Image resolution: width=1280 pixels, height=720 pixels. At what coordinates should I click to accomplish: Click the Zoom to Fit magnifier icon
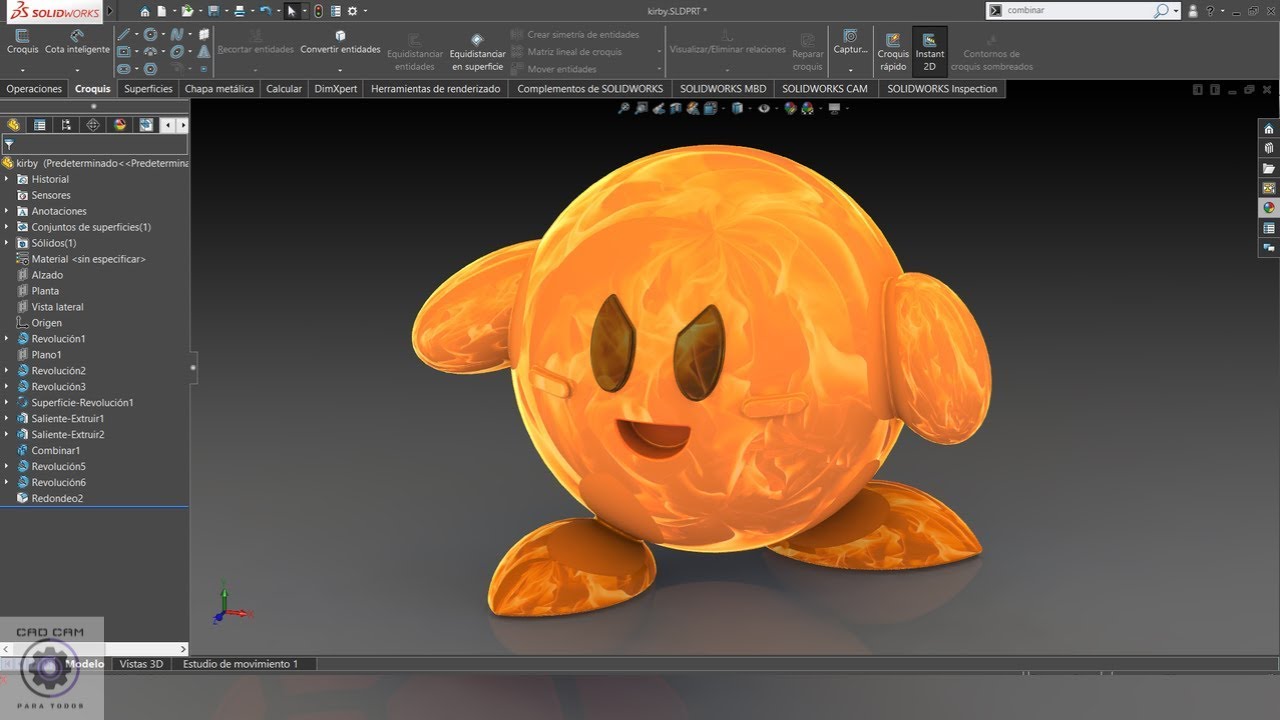(623, 108)
